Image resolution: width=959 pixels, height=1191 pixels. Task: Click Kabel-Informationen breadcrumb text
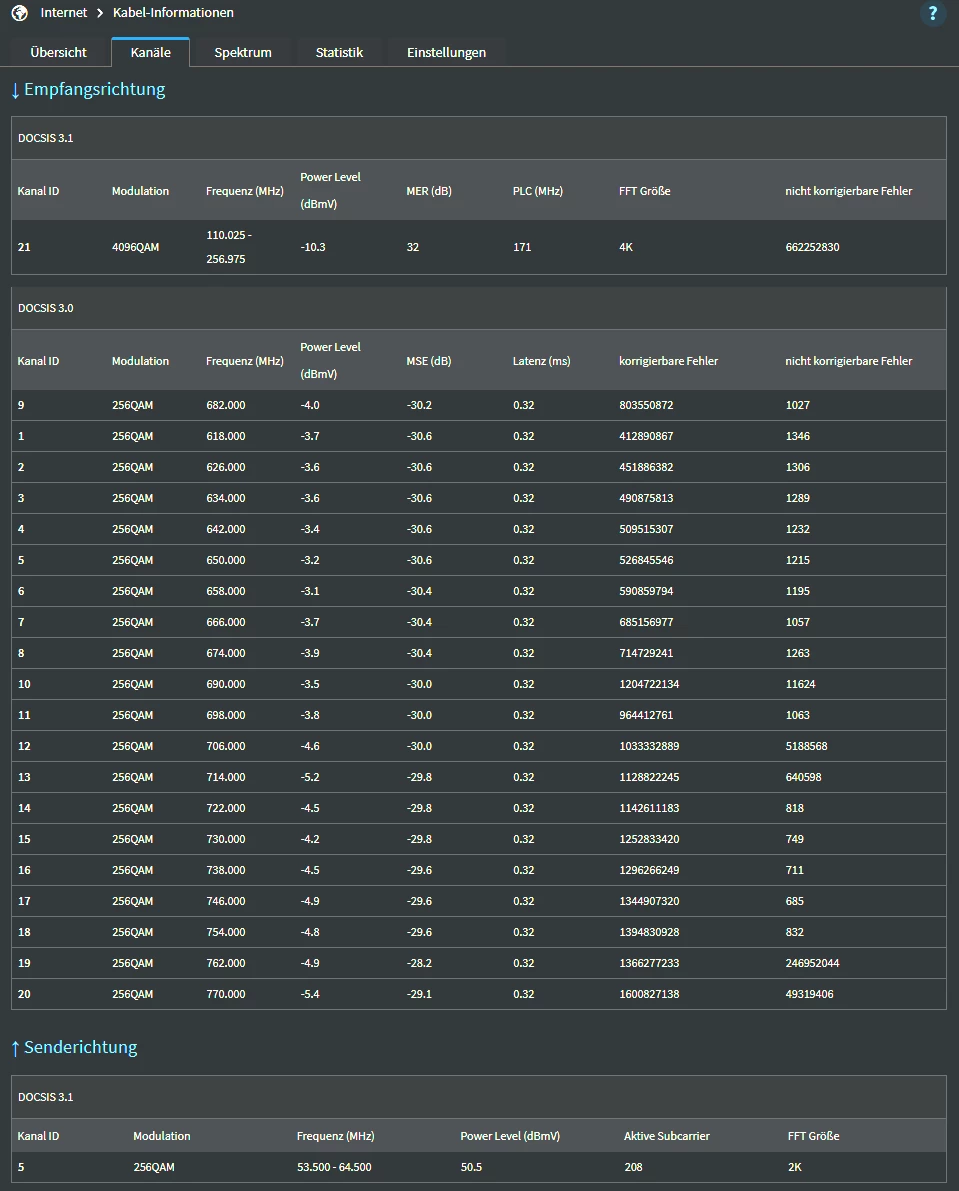click(173, 13)
